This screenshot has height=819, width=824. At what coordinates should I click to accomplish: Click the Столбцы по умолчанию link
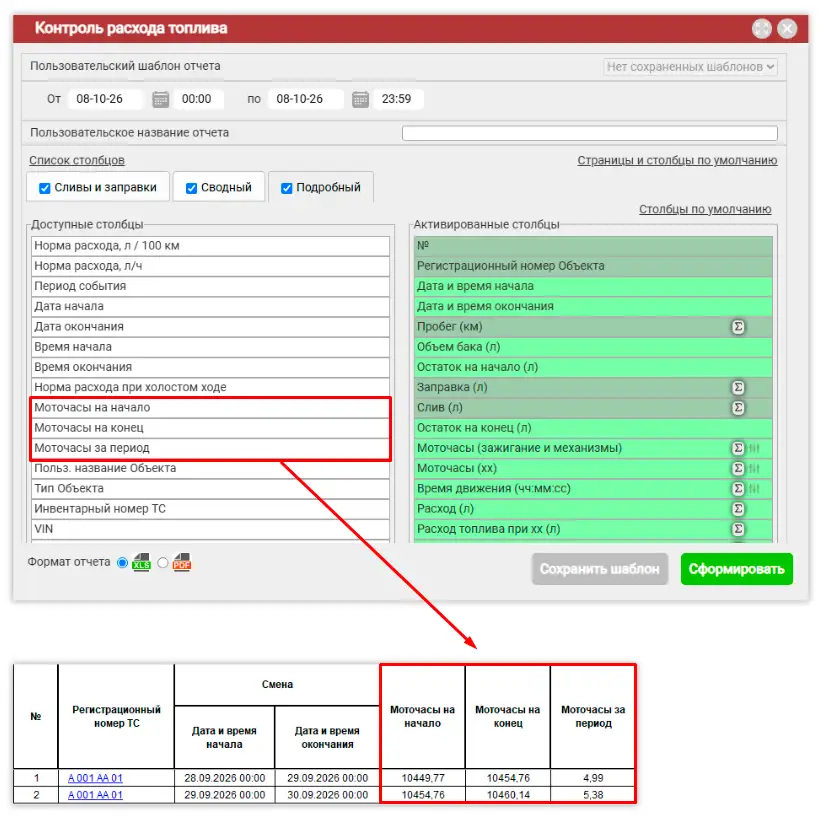coord(705,209)
